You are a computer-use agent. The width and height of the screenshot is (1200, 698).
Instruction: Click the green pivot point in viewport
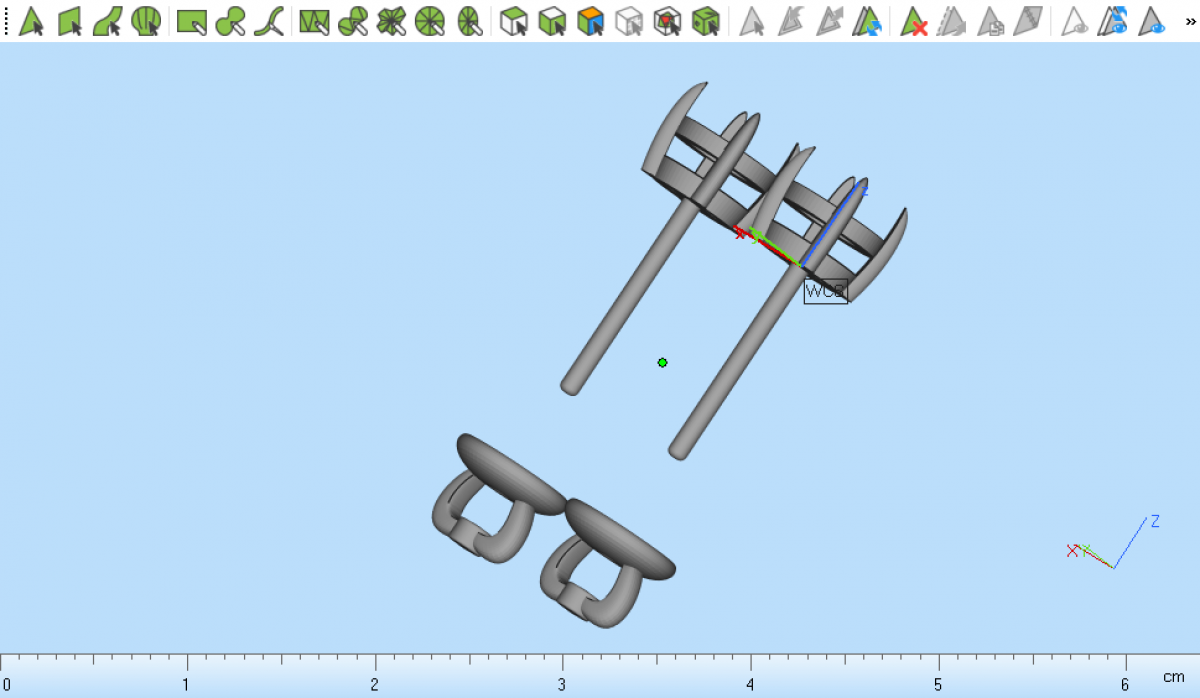[x=662, y=362]
